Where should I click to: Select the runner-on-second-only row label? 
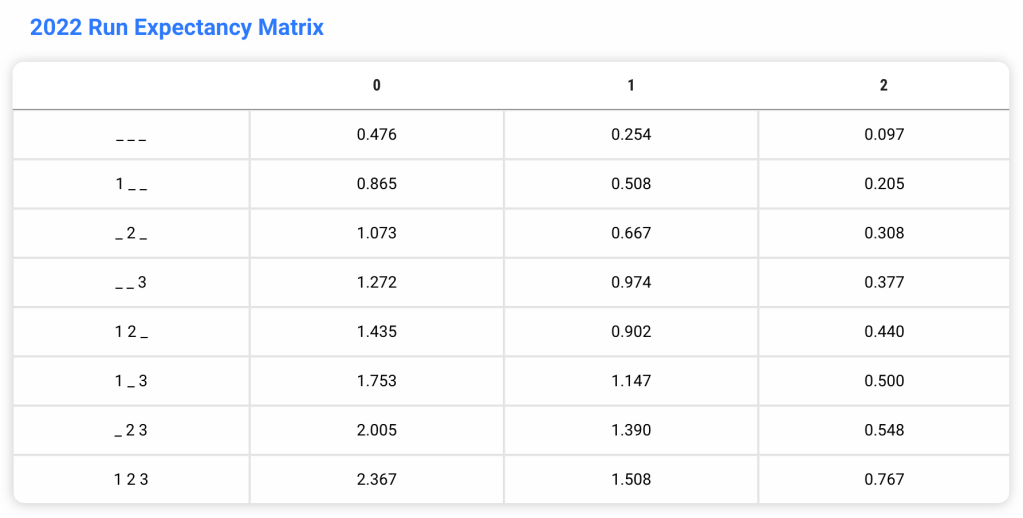tap(131, 233)
